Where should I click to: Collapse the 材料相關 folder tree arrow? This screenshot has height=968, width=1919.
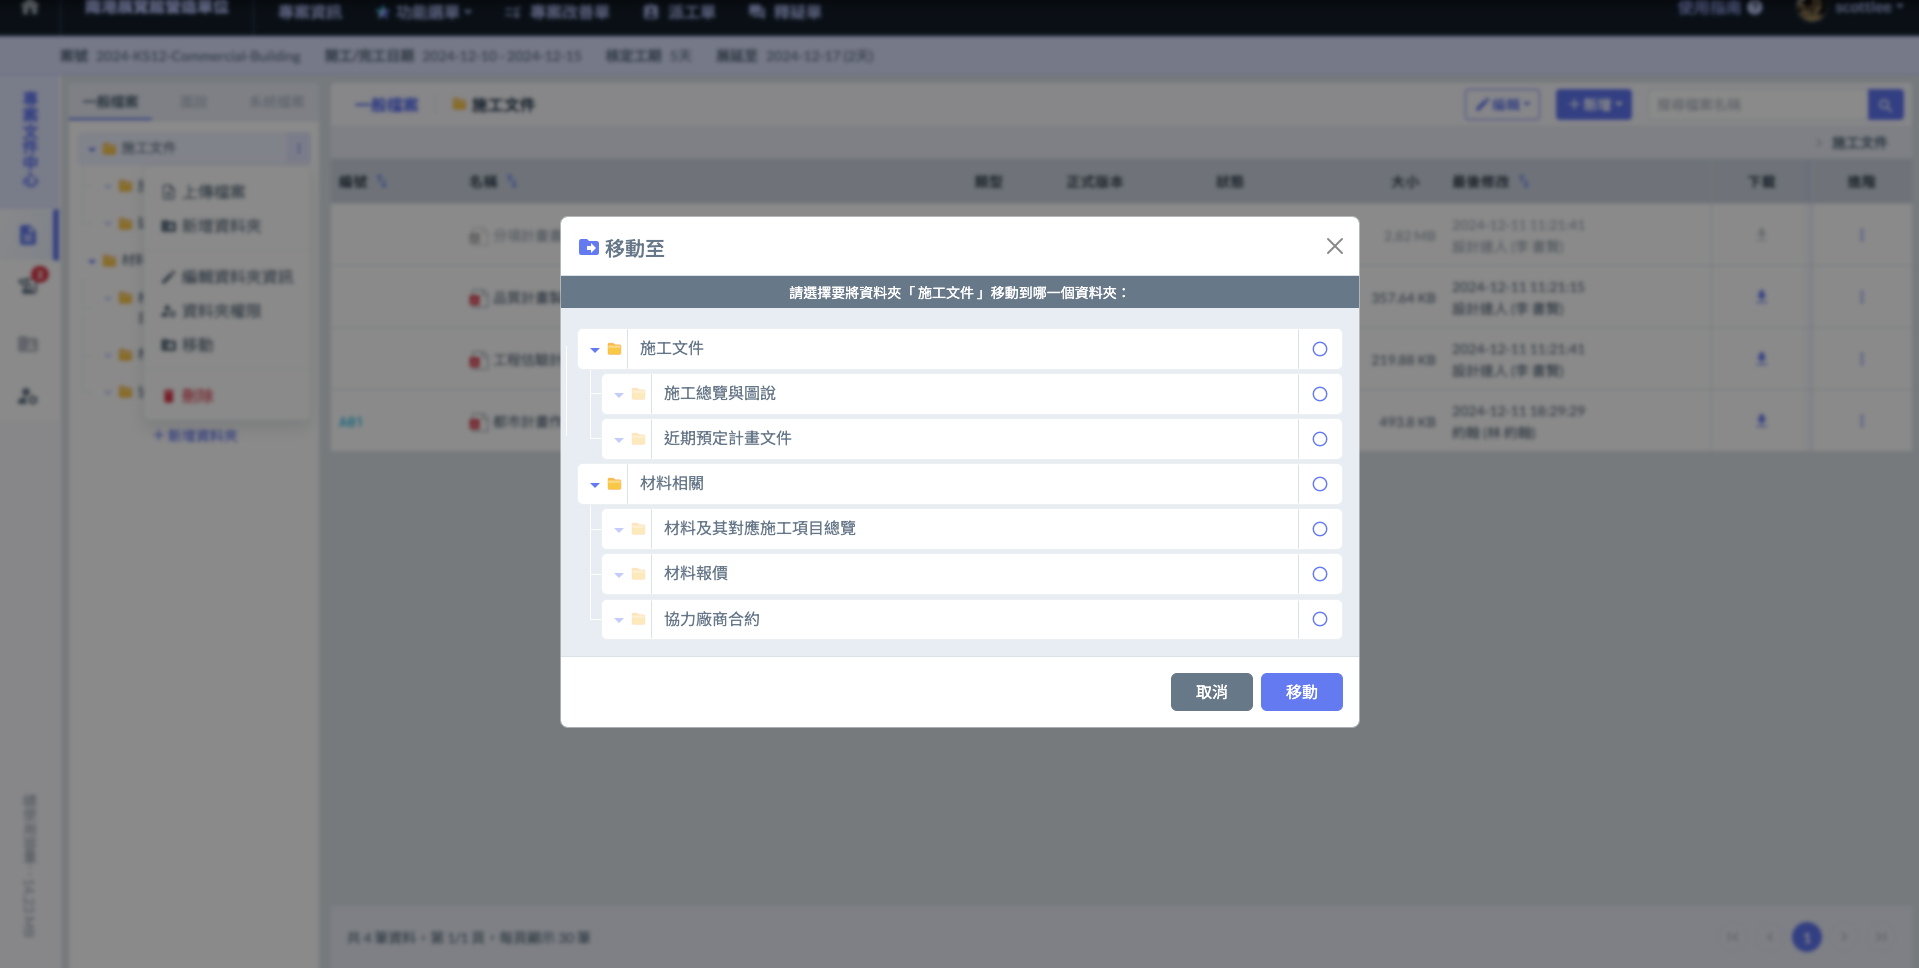point(595,485)
